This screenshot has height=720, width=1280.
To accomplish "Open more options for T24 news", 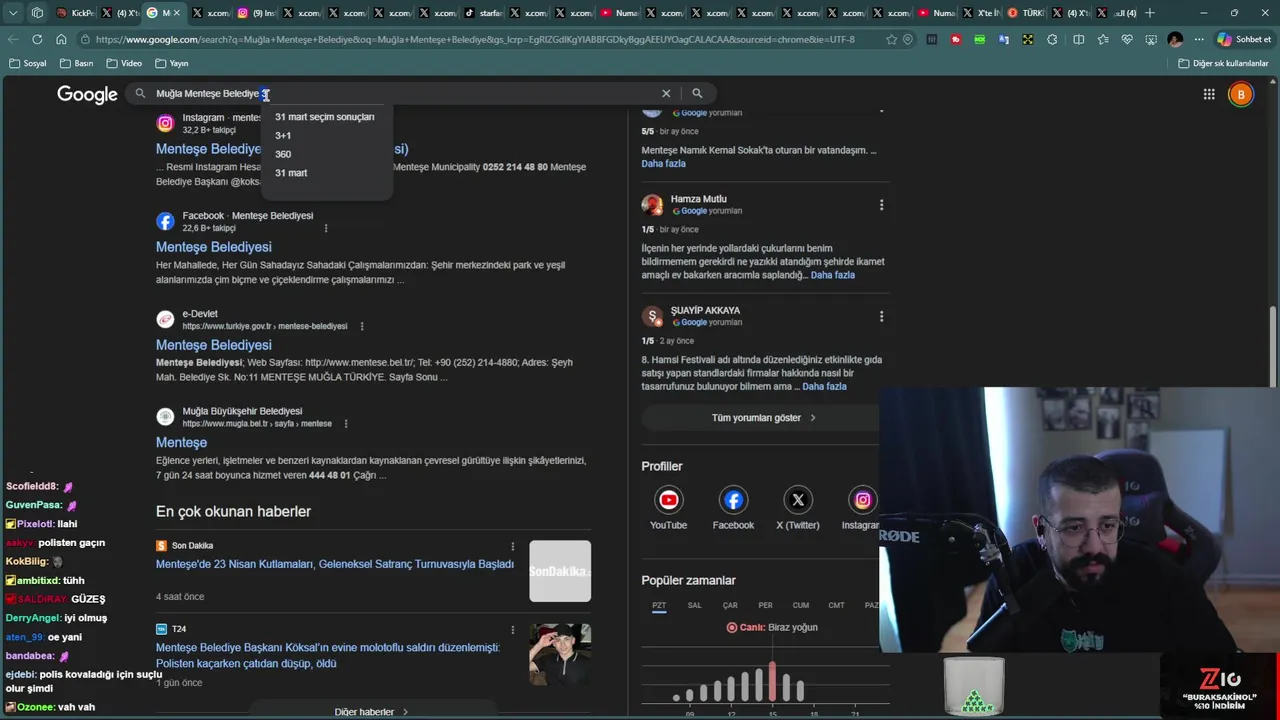I will 513,629.
